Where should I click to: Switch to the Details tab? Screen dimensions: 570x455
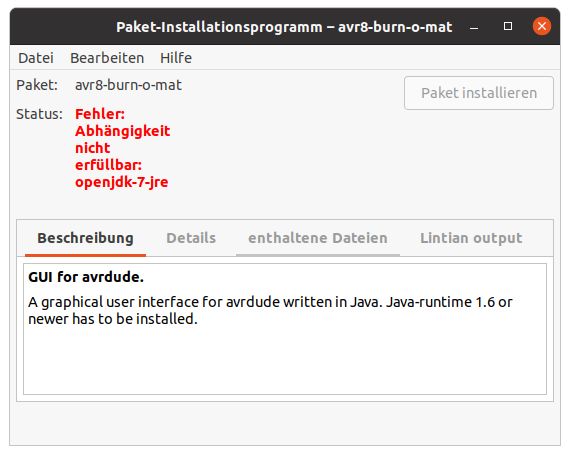pos(191,238)
